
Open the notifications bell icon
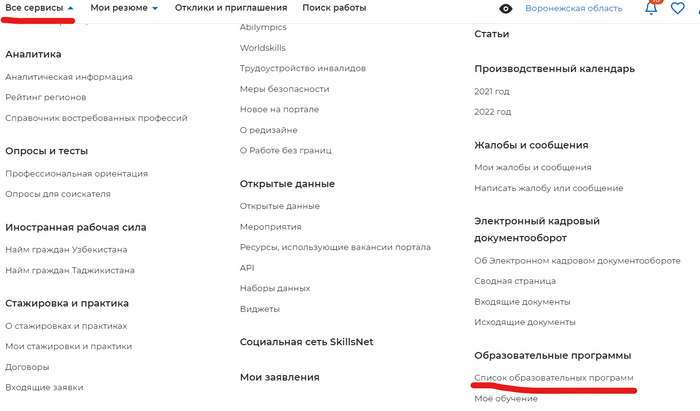click(x=651, y=8)
